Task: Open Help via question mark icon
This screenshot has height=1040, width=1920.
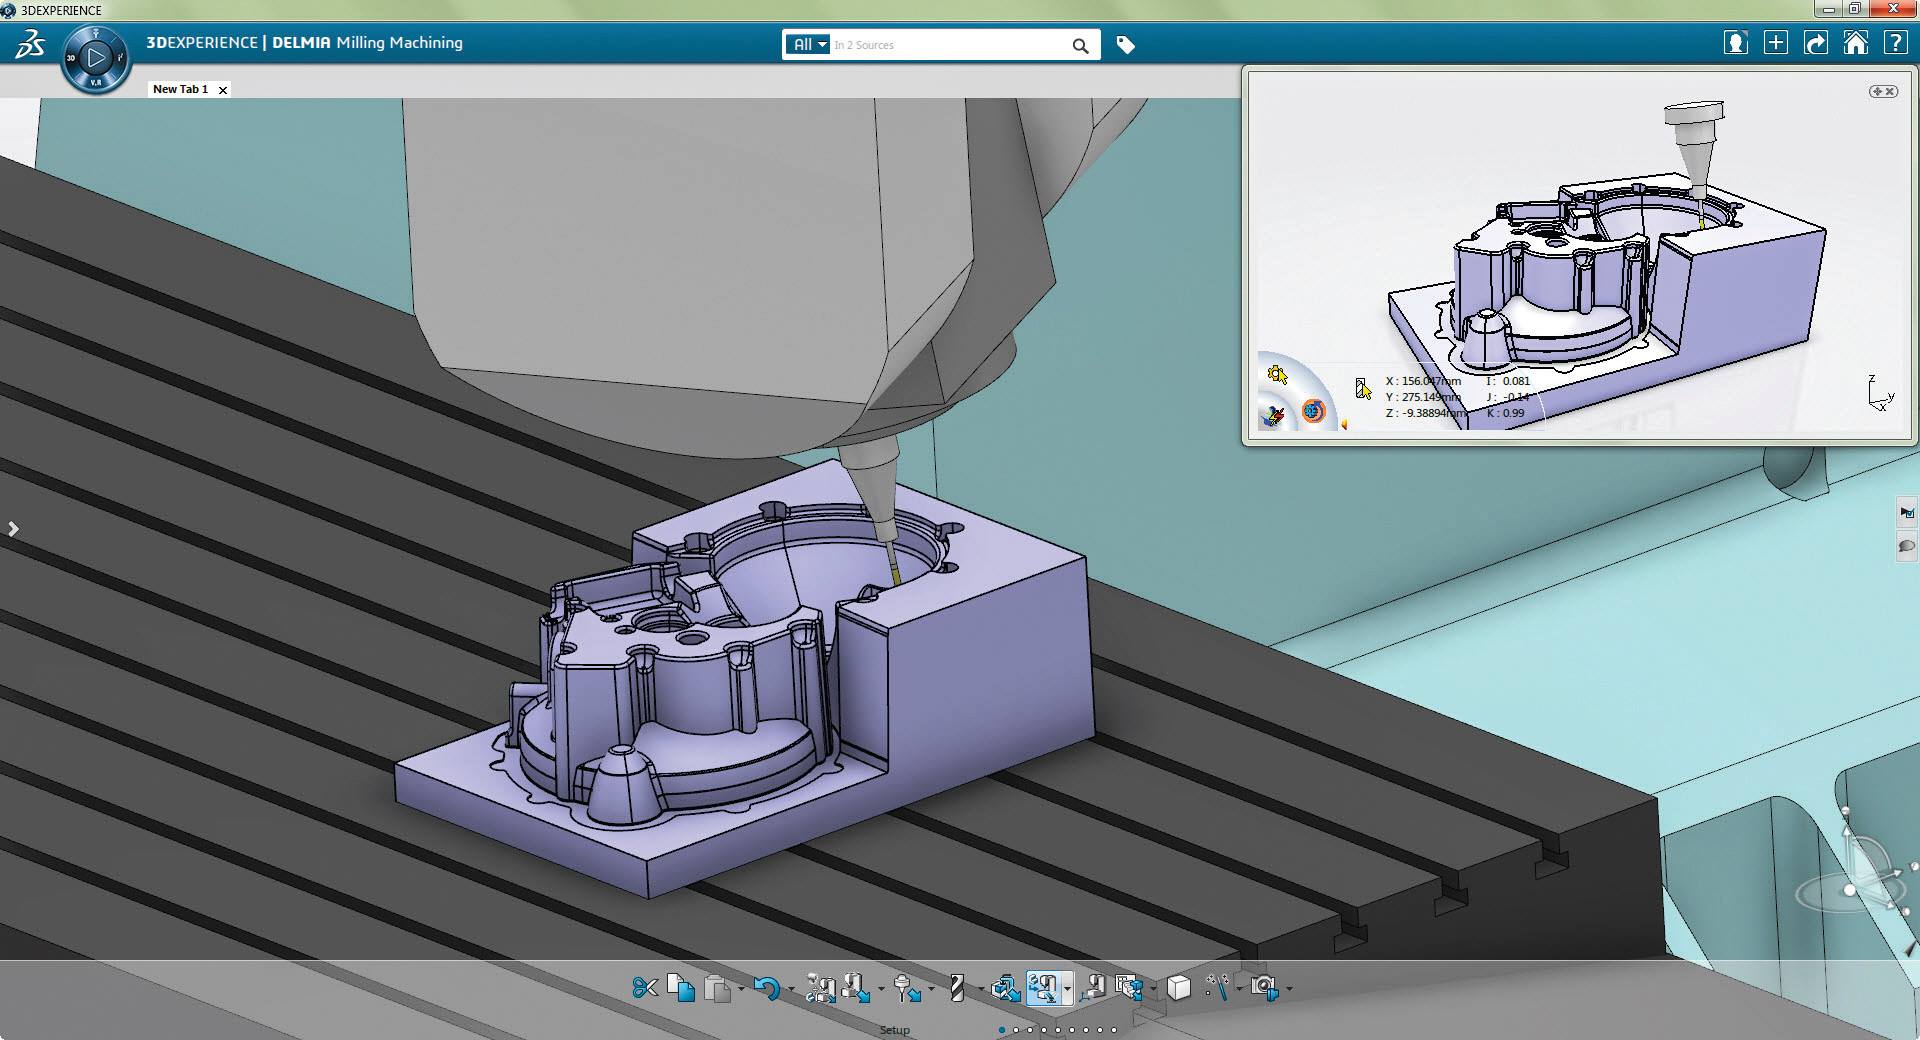Action: click(1895, 43)
